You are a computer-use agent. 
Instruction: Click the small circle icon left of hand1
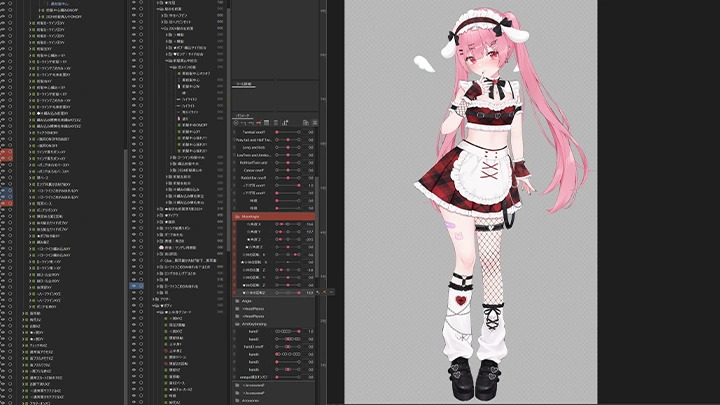click(x=234, y=332)
